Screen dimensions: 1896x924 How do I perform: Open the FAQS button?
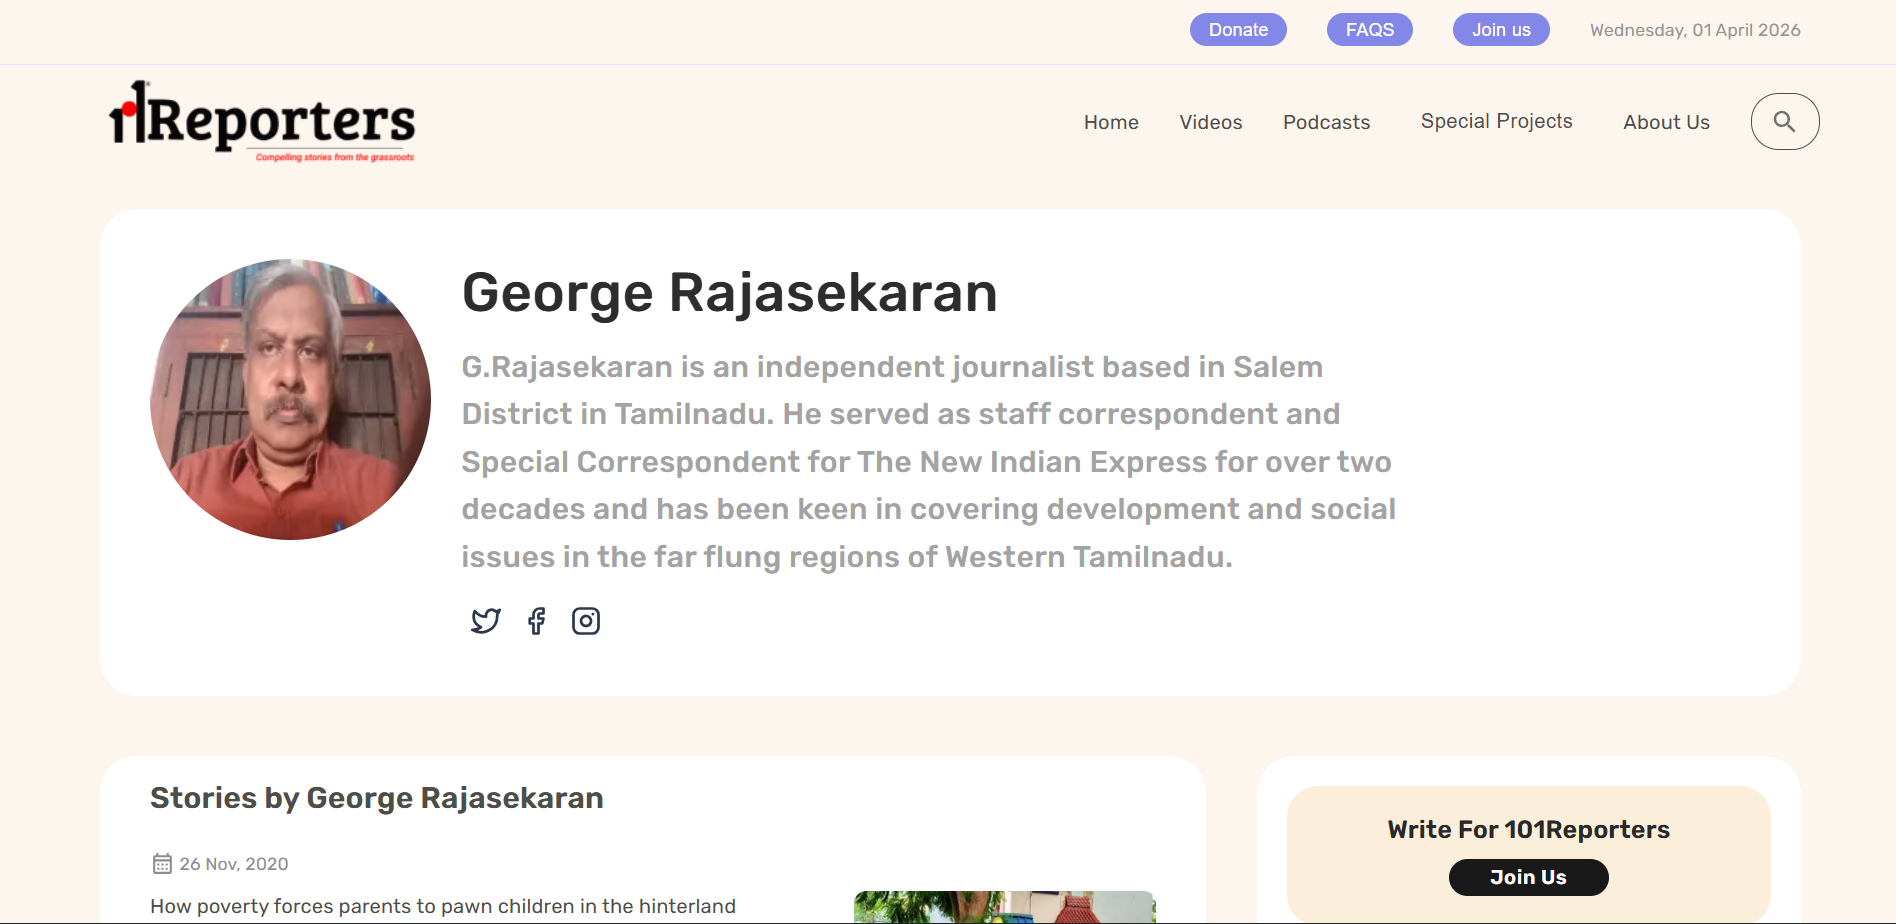(x=1369, y=30)
